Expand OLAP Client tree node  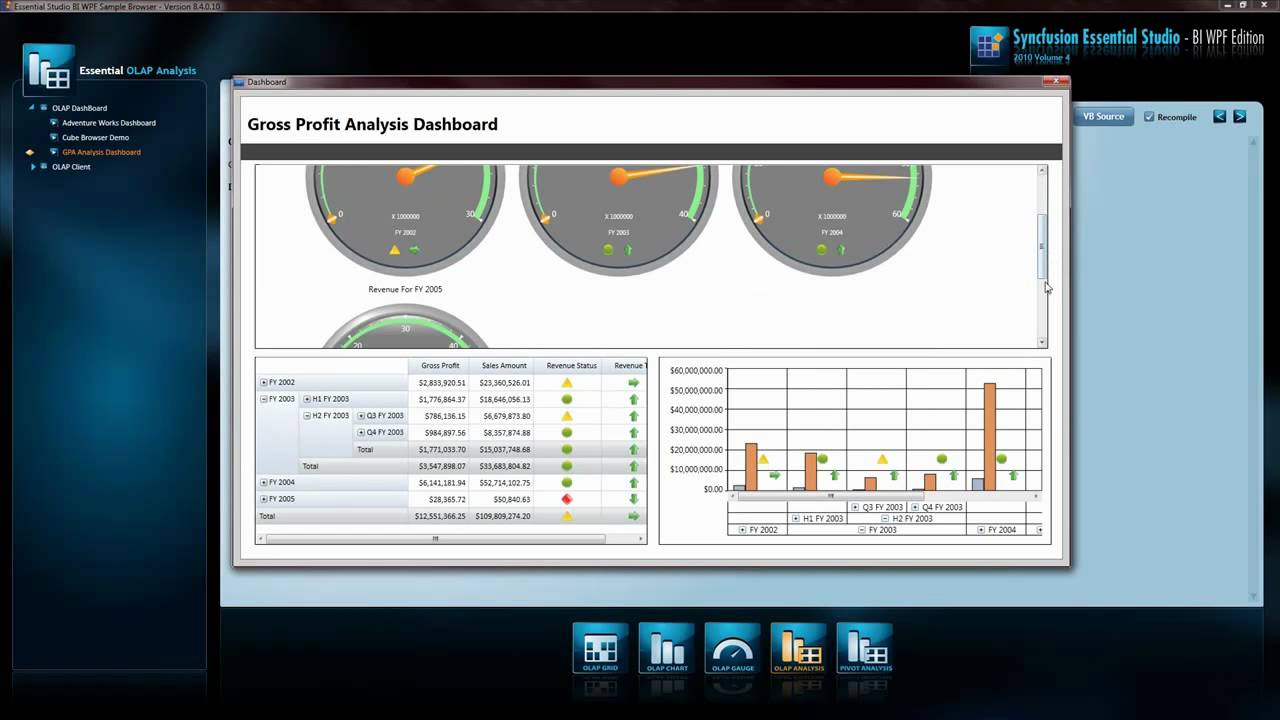(32, 167)
